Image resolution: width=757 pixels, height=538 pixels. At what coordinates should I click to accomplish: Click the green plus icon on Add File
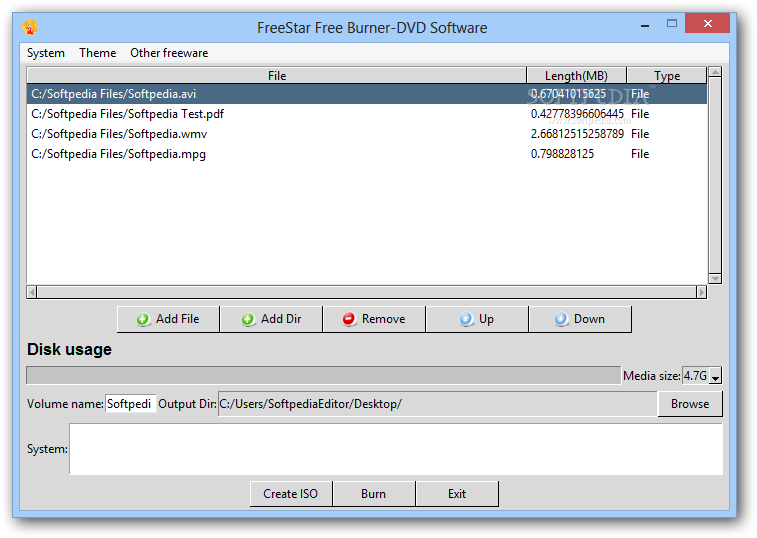coord(143,319)
